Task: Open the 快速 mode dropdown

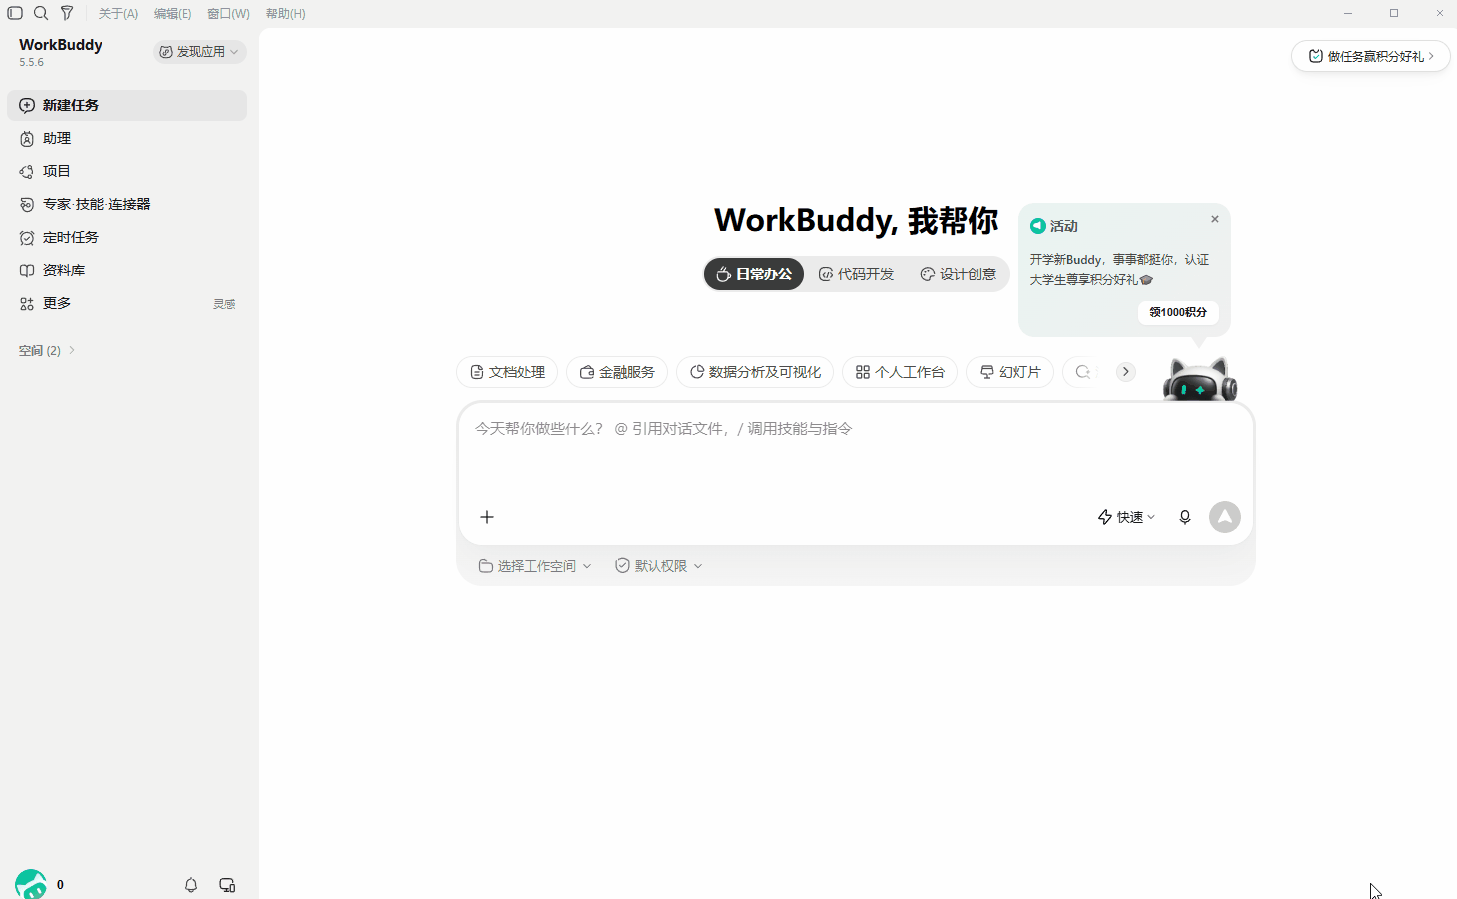Action: [x=1126, y=517]
